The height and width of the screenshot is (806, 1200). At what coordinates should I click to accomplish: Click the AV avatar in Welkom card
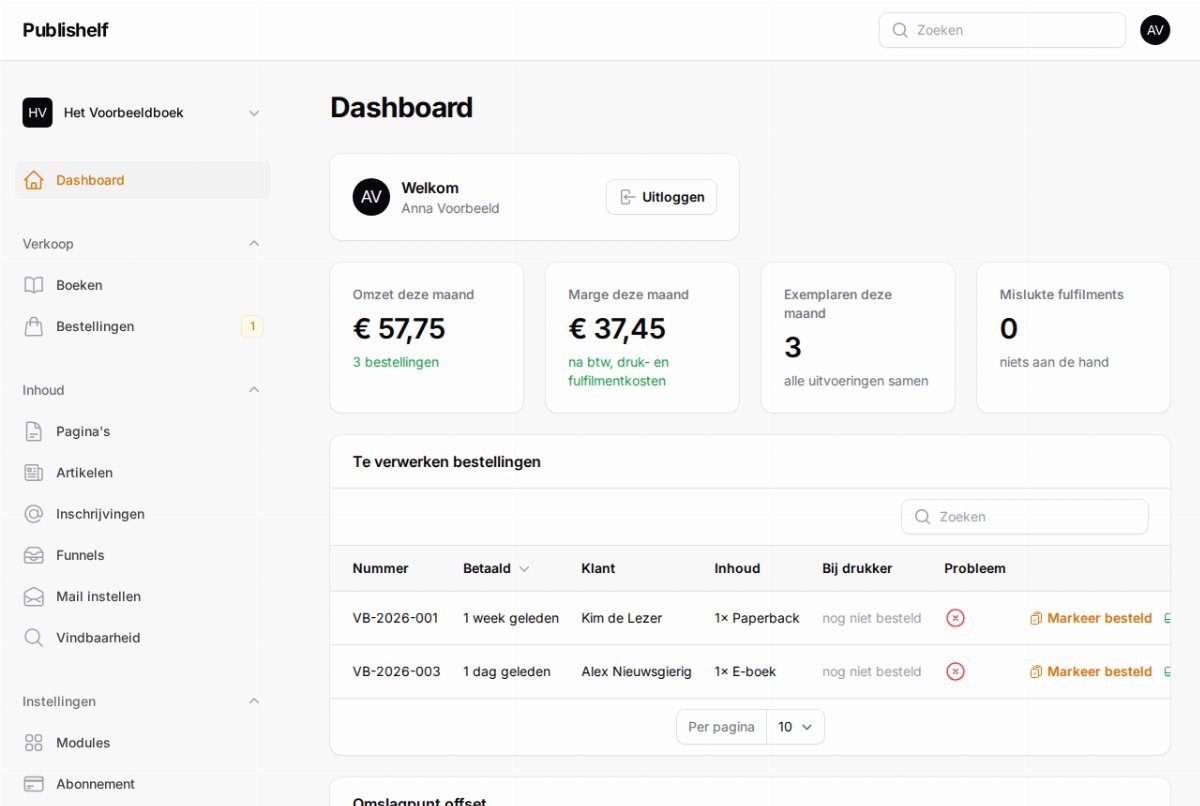(x=371, y=197)
